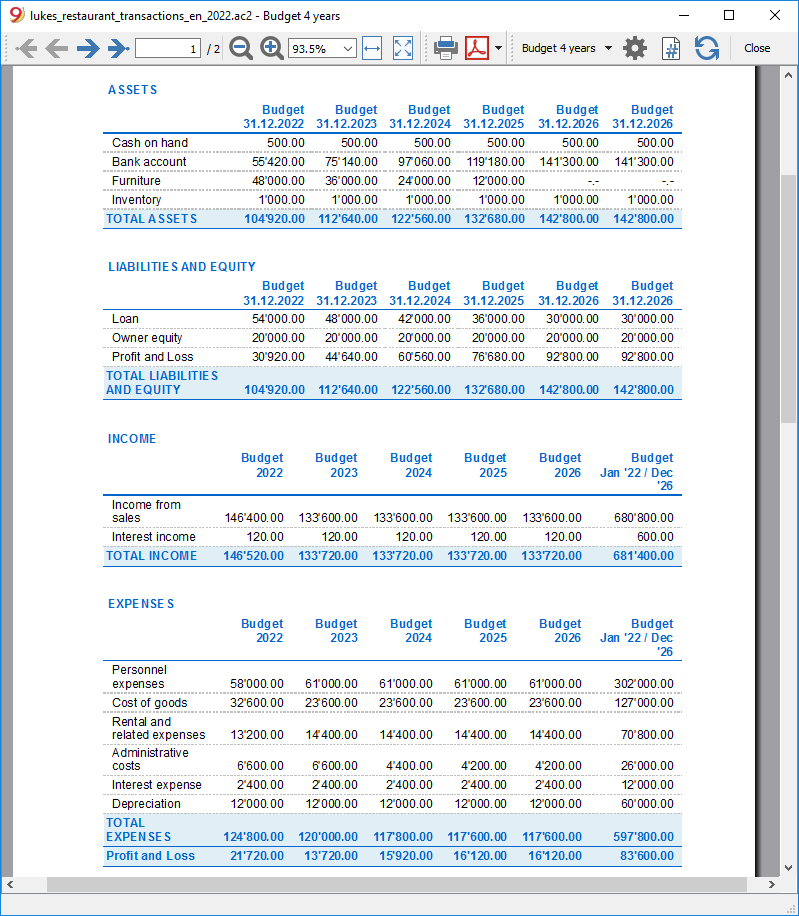The width and height of the screenshot is (799, 916).
Task: Minimize the preview window
Action: [x=684, y=15]
